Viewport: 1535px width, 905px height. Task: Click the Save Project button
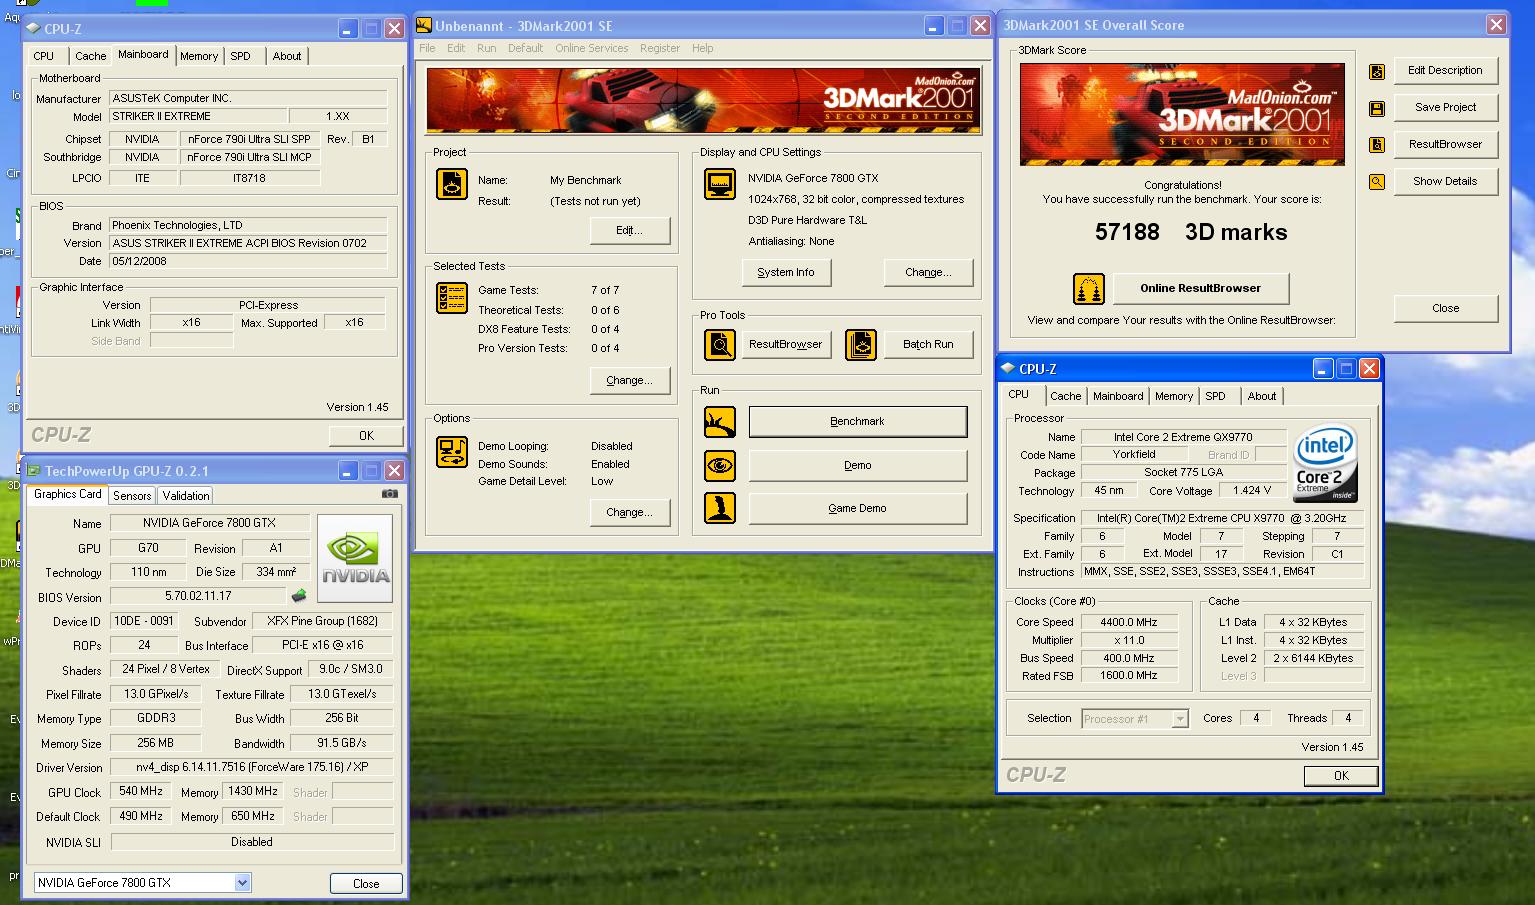(1445, 107)
